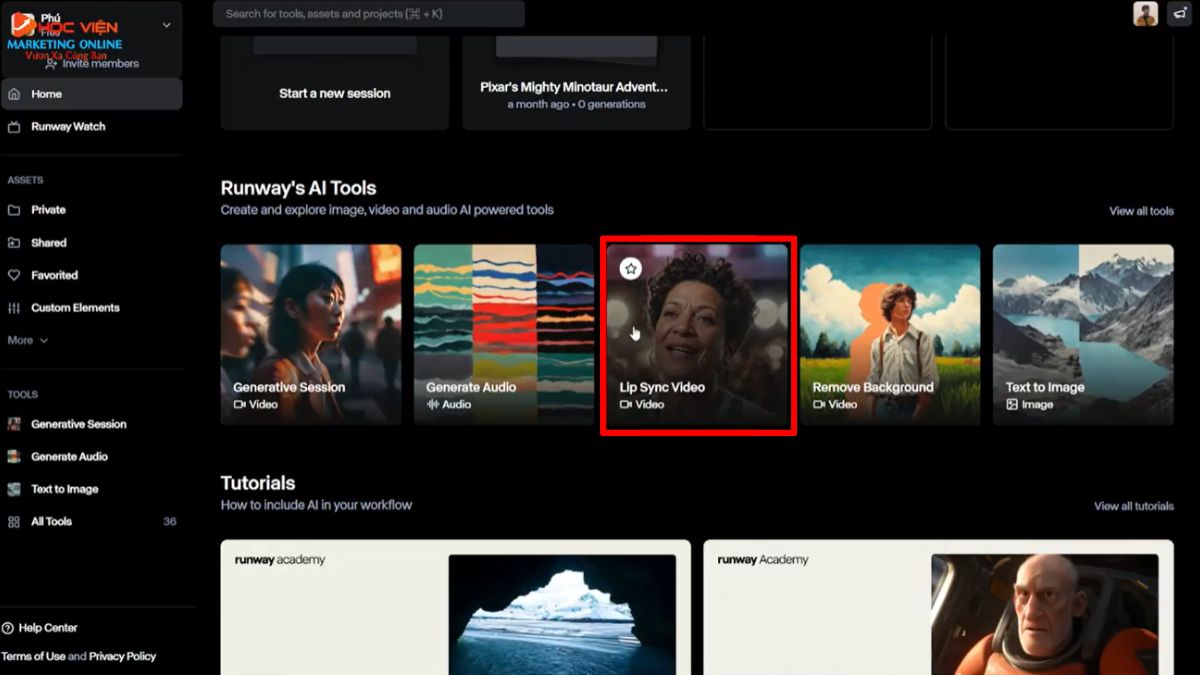Click View all tools link
The width and height of the screenshot is (1200, 675).
(1141, 211)
